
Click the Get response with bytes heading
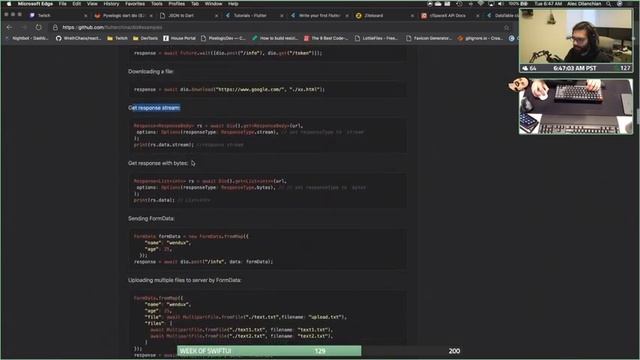158,163
